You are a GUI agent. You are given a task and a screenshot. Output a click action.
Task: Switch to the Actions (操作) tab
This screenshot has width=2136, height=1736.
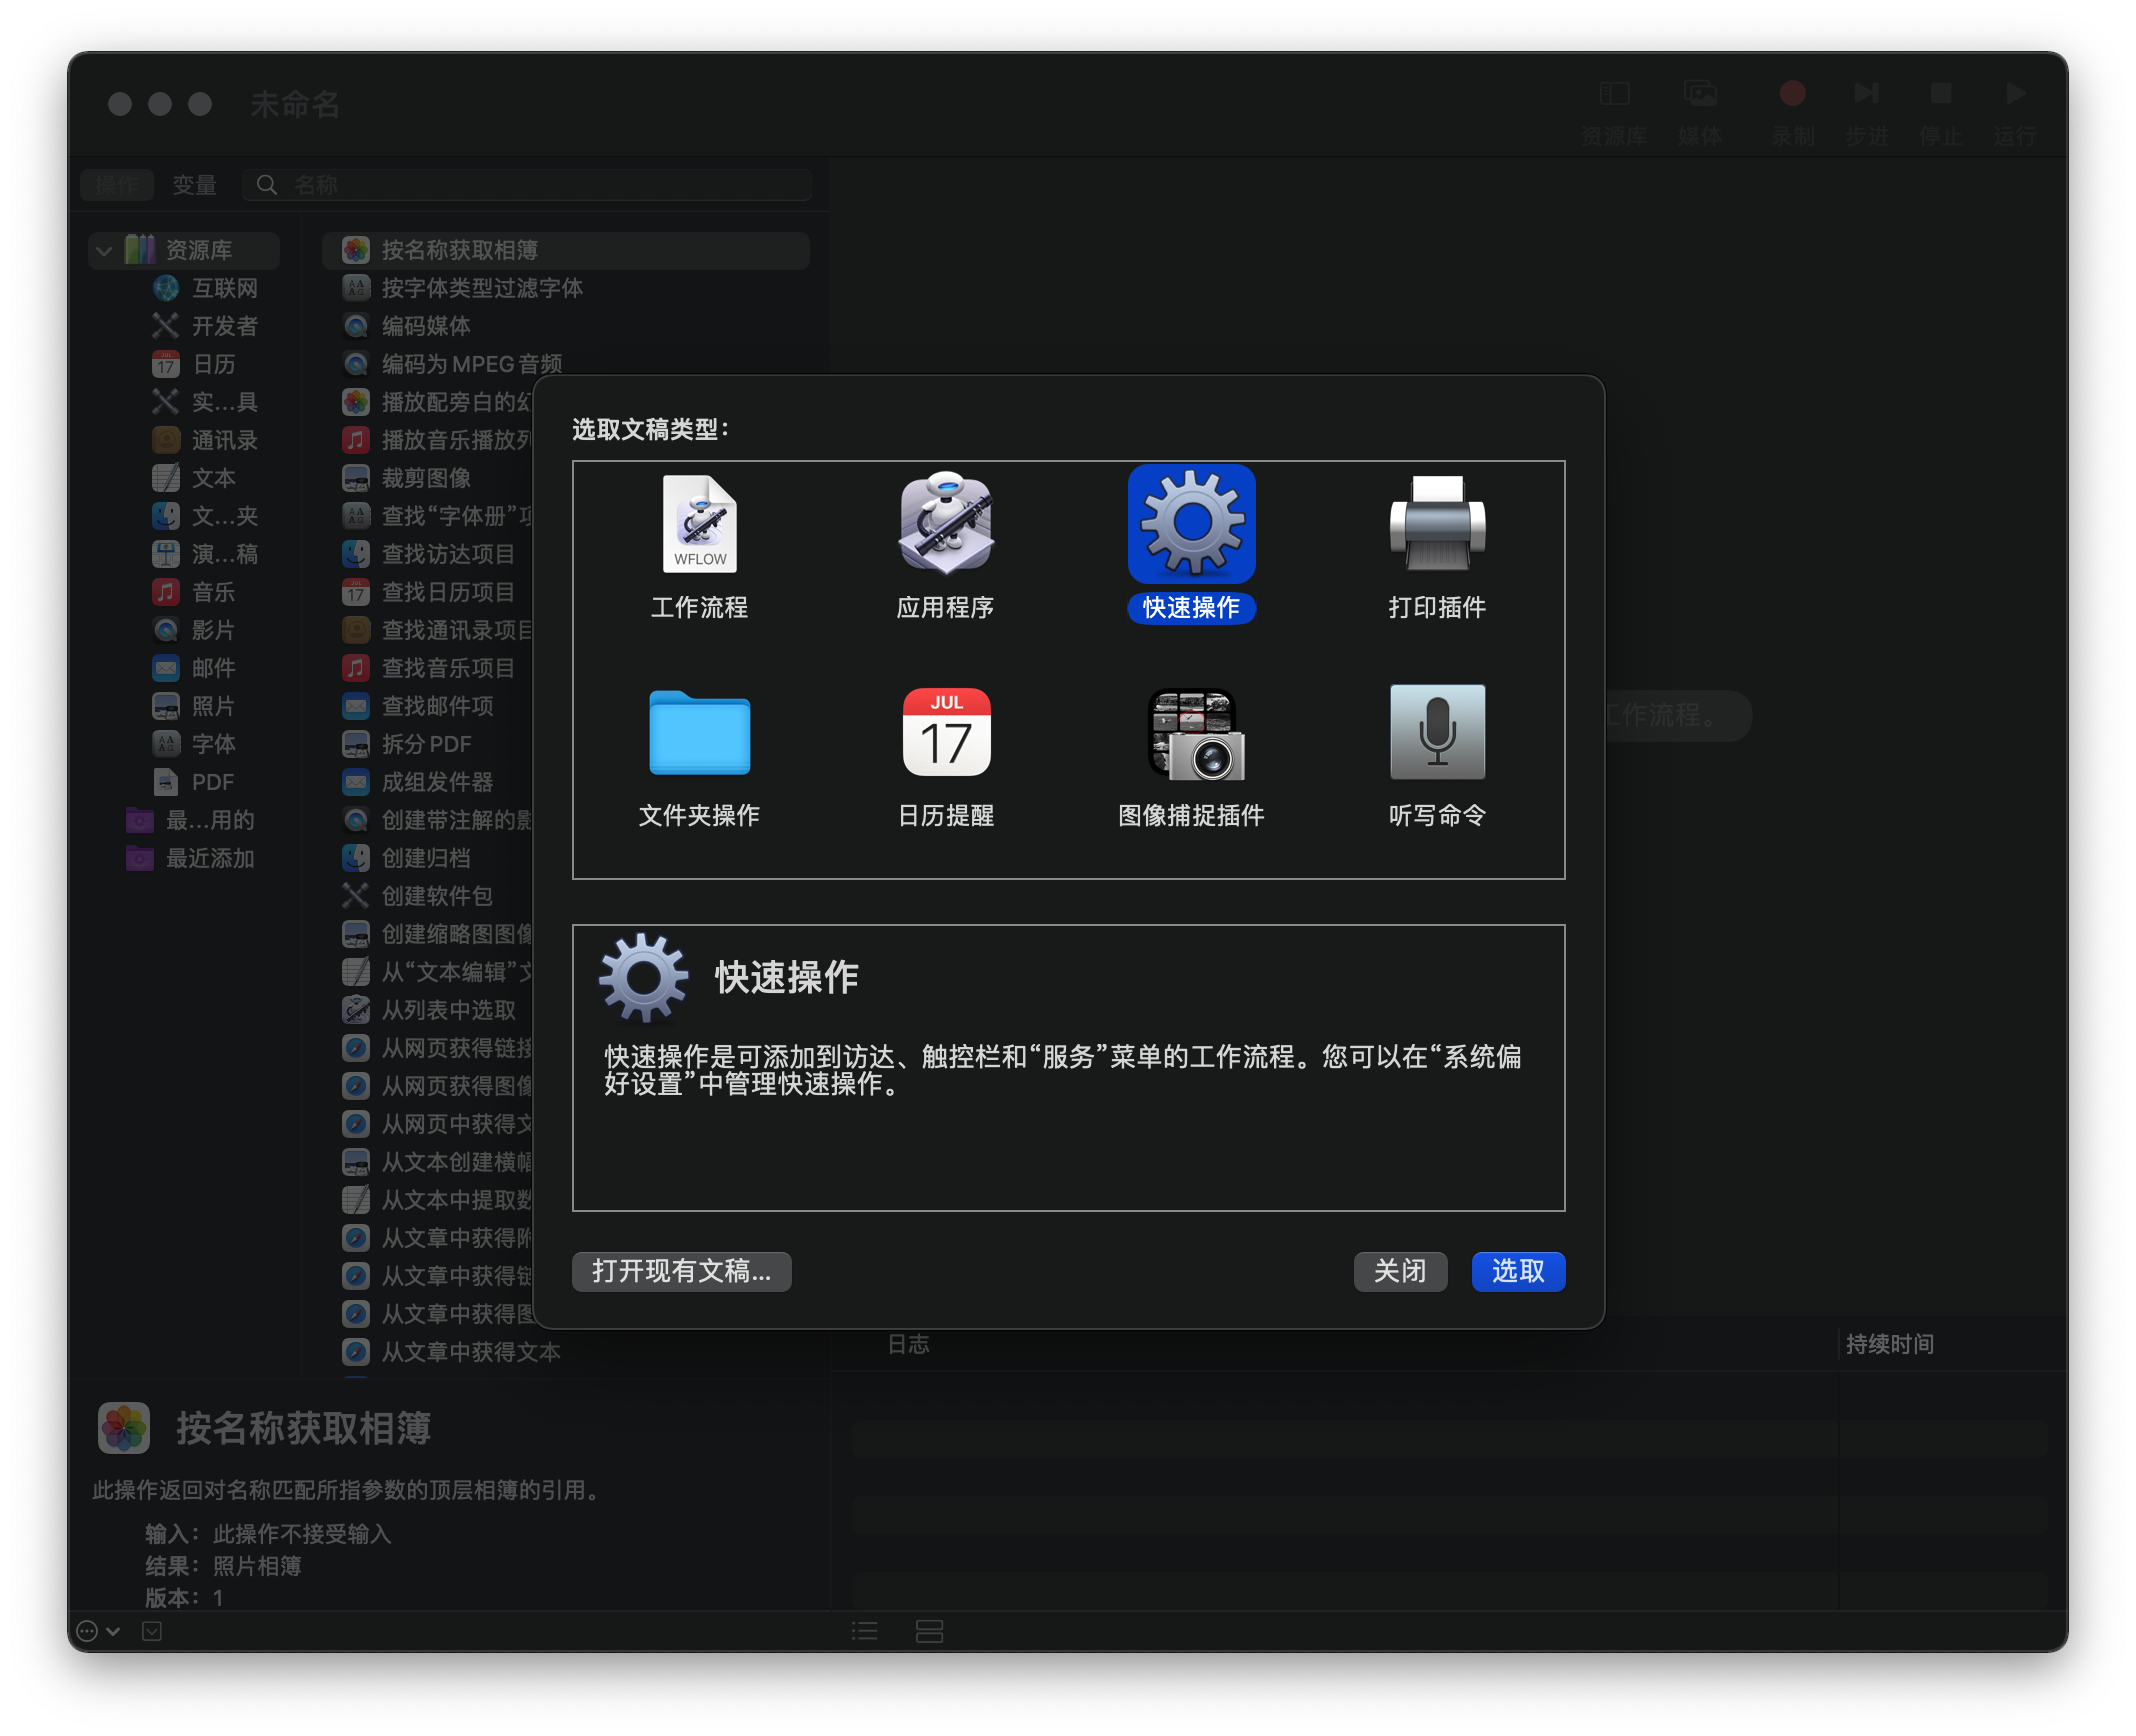[117, 185]
